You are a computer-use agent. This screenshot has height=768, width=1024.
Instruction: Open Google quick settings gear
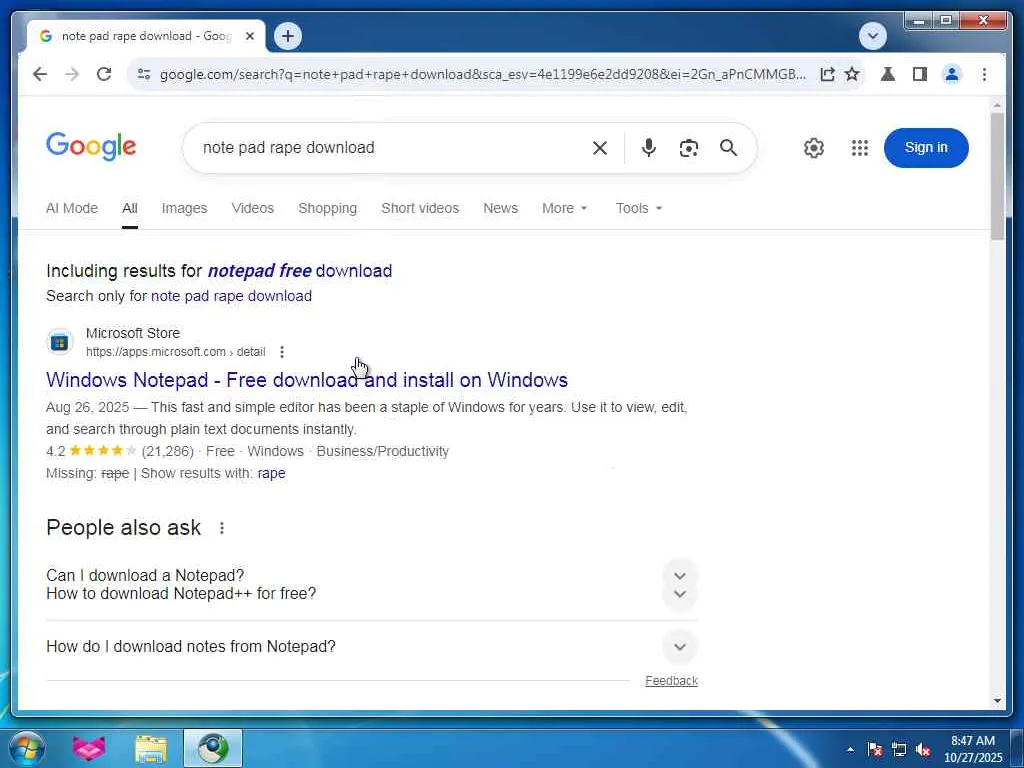pos(814,148)
